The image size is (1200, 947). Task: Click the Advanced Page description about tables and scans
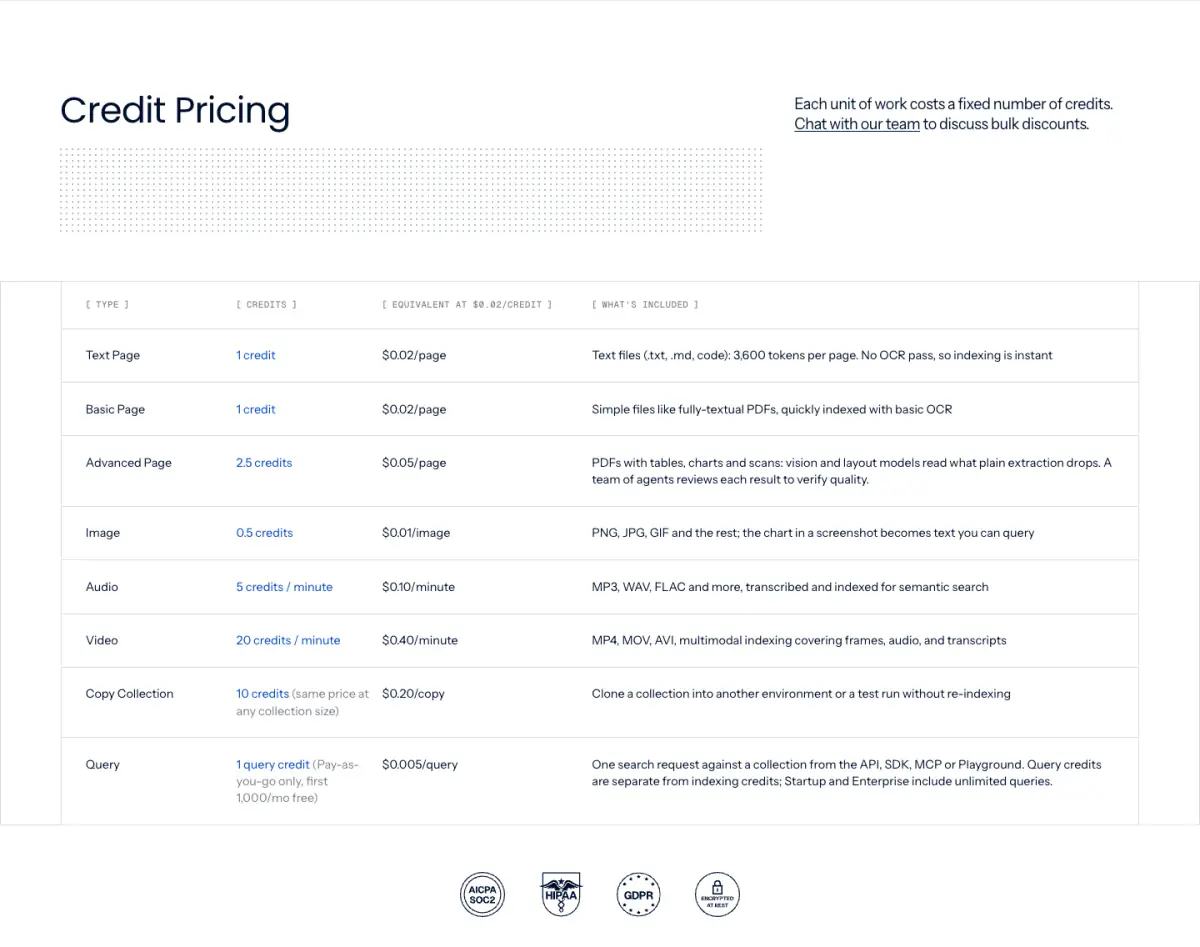[x=852, y=471]
